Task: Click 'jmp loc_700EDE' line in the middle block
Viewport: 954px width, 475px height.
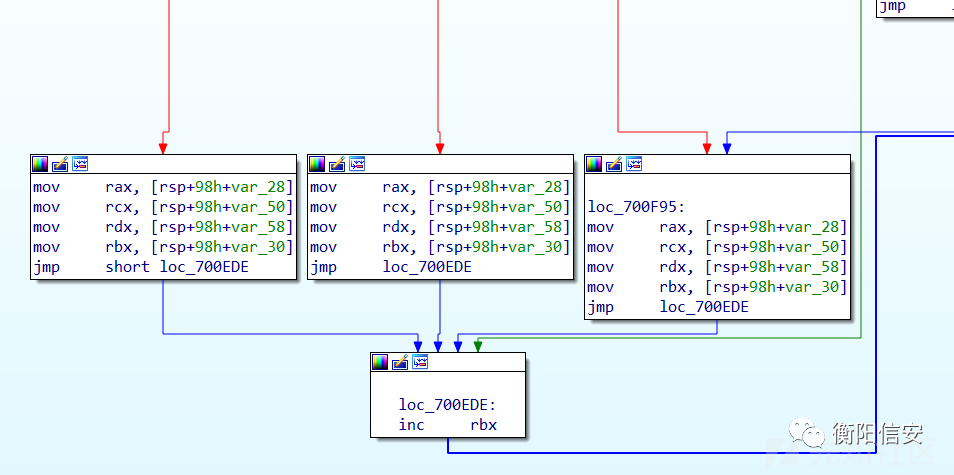Action: tap(391, 267)
